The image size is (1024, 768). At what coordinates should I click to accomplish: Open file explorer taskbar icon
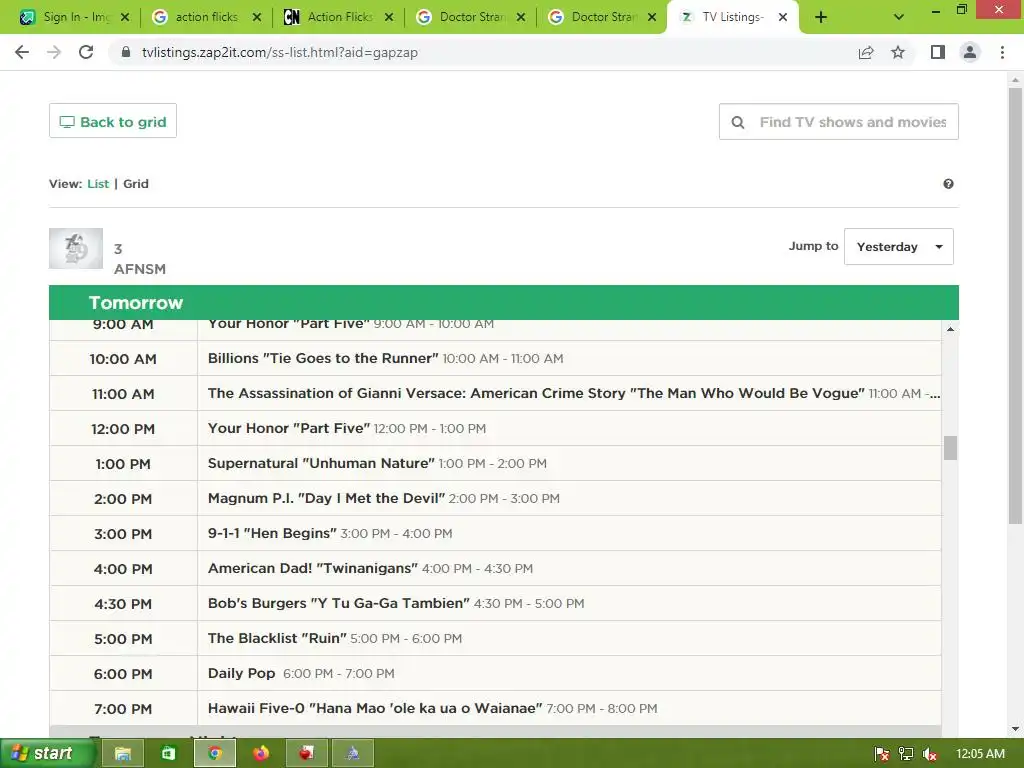point(123,754)
